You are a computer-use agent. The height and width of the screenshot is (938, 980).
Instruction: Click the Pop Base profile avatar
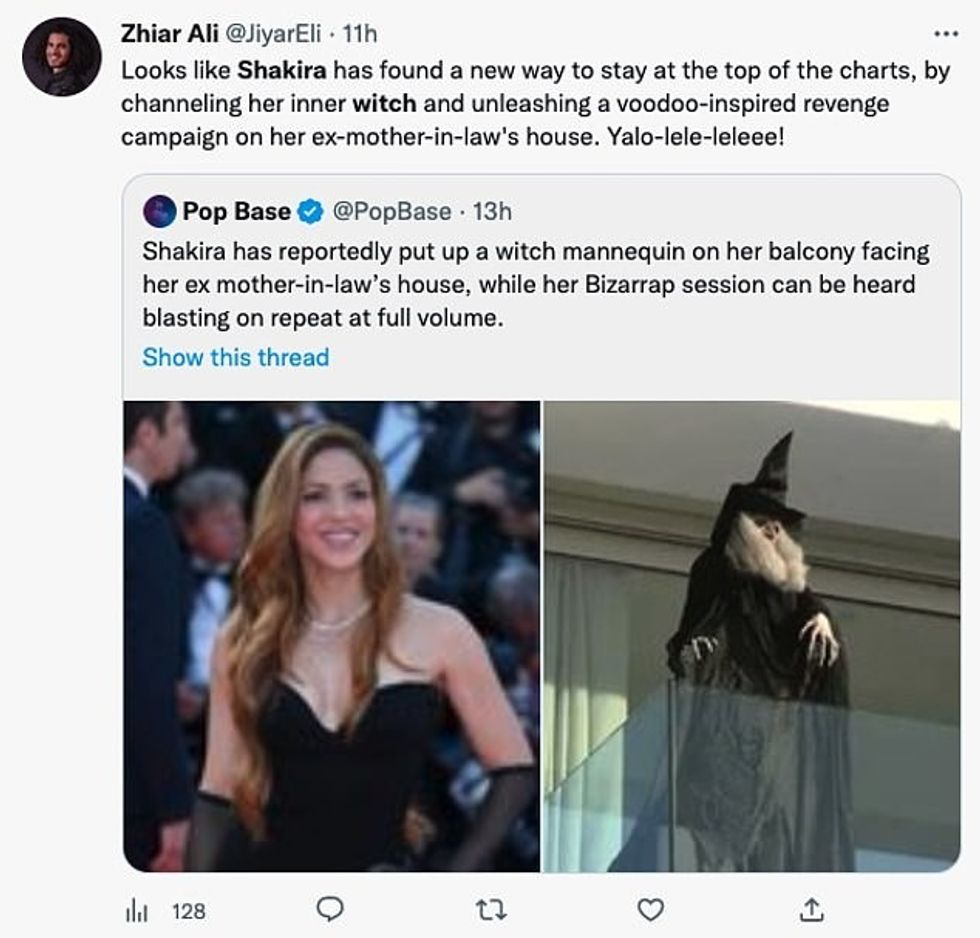(x=159, y=212)
